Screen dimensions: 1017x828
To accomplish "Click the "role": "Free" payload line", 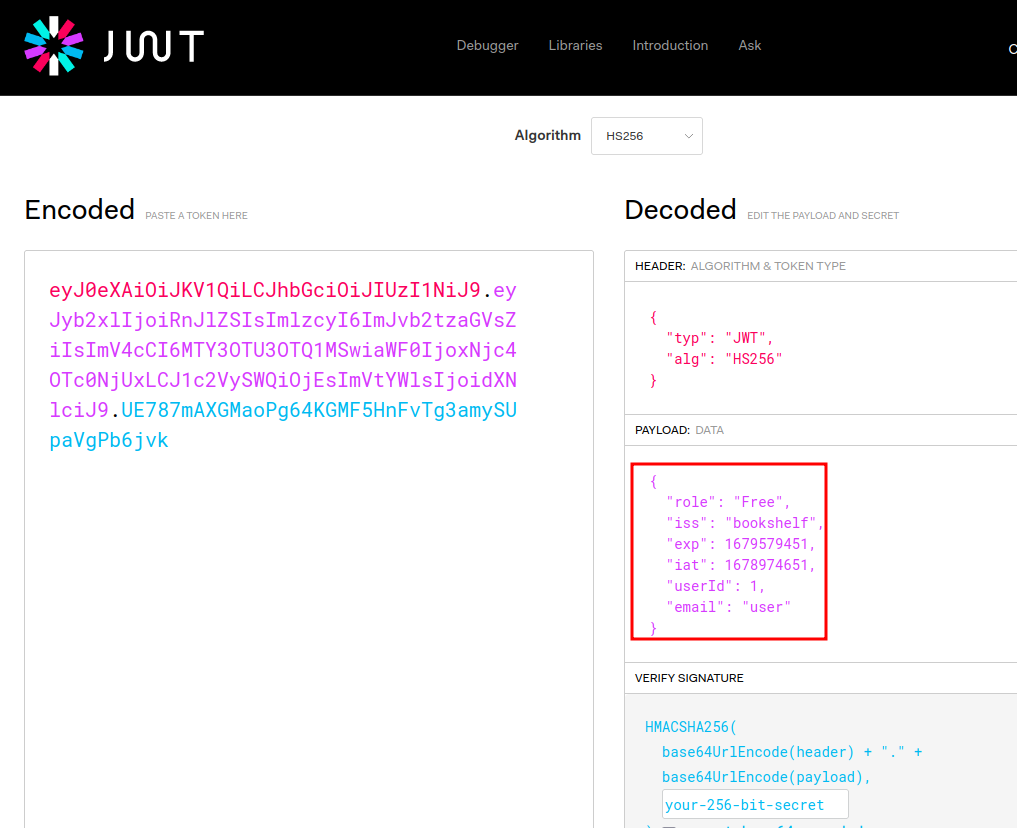I will click(x=728, y=502).
